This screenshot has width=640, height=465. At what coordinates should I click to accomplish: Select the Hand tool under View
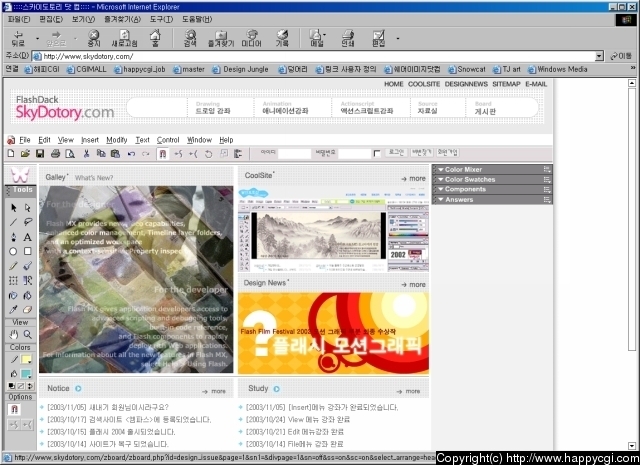13,335
